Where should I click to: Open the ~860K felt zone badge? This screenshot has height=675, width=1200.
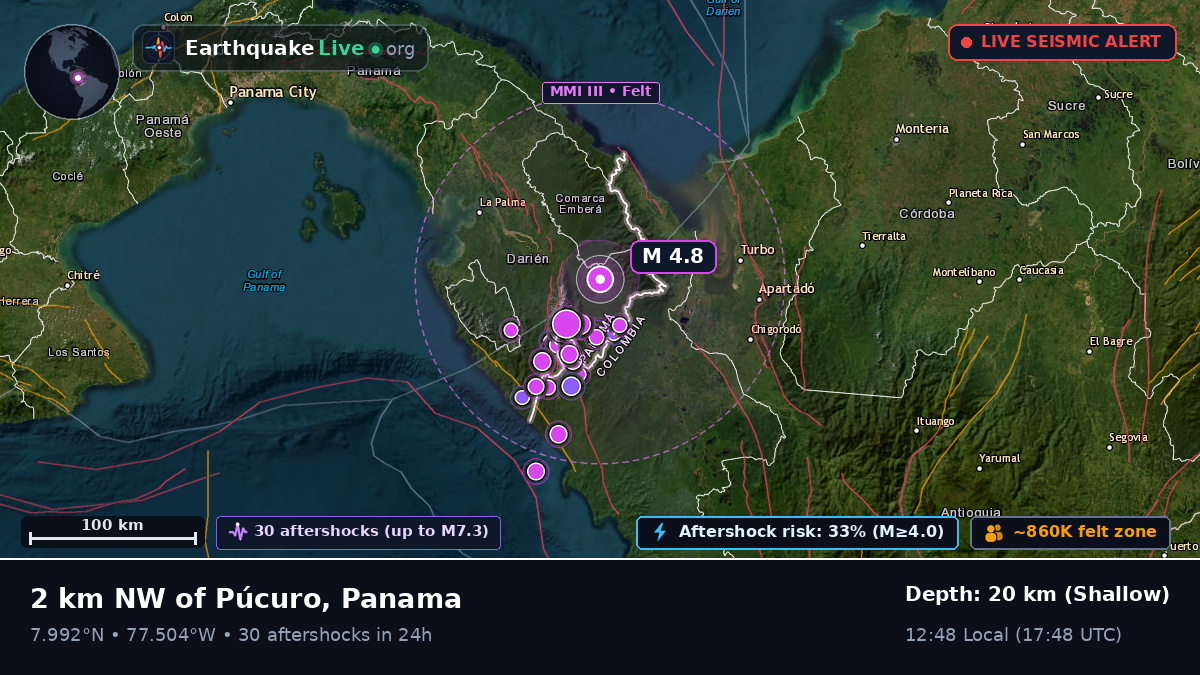[1070, 532]
